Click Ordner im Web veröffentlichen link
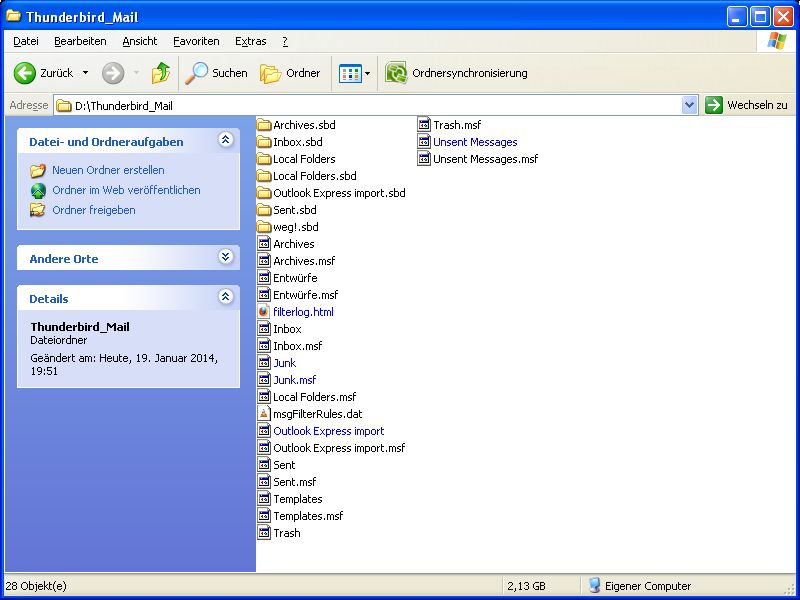Screen dimensions: 800x600 (x=126, y=190)
